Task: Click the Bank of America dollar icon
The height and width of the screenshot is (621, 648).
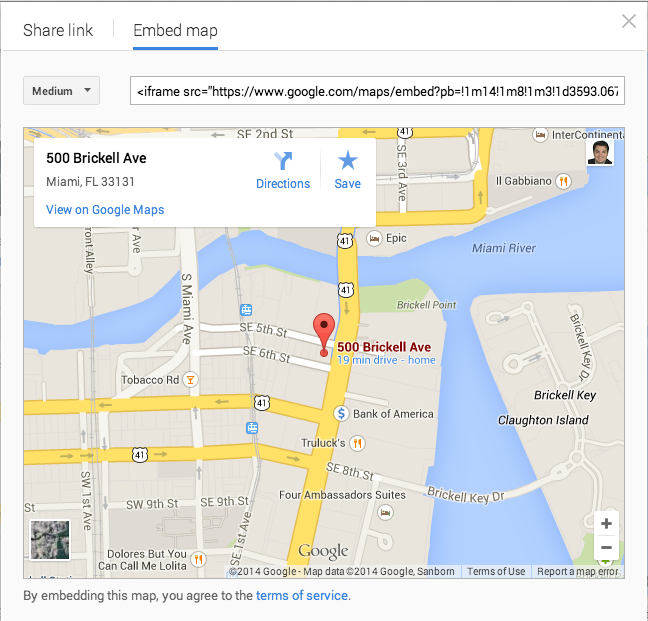Action: [341, 413]
